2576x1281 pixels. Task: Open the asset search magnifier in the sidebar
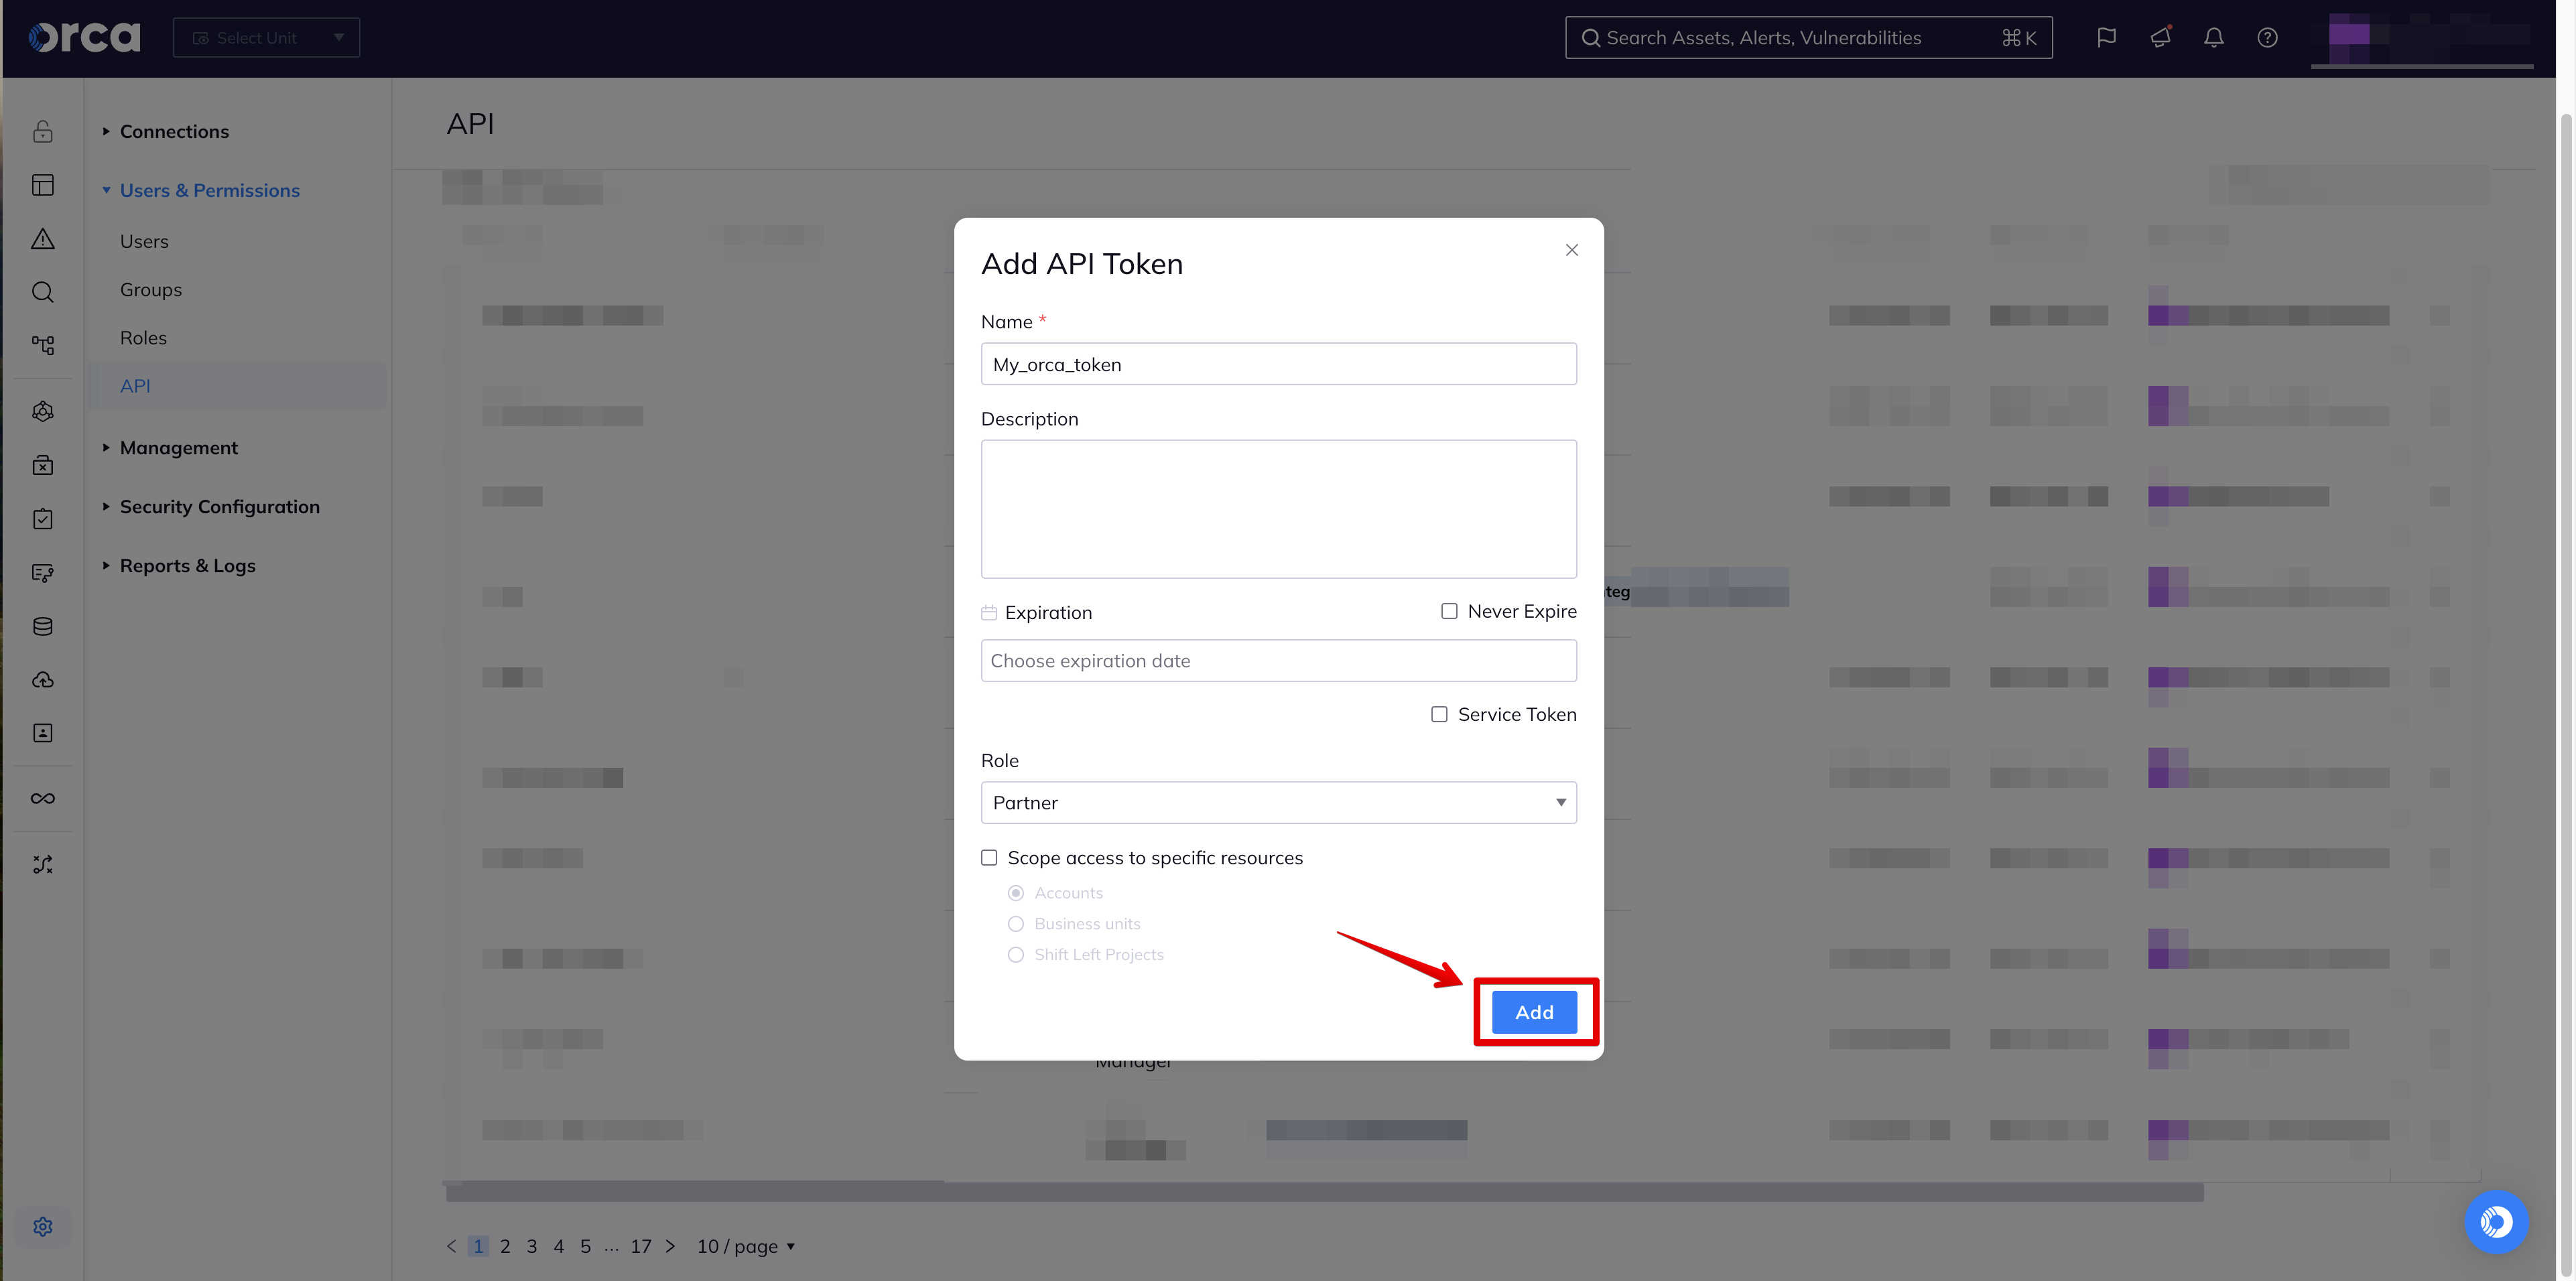point(42,292)
